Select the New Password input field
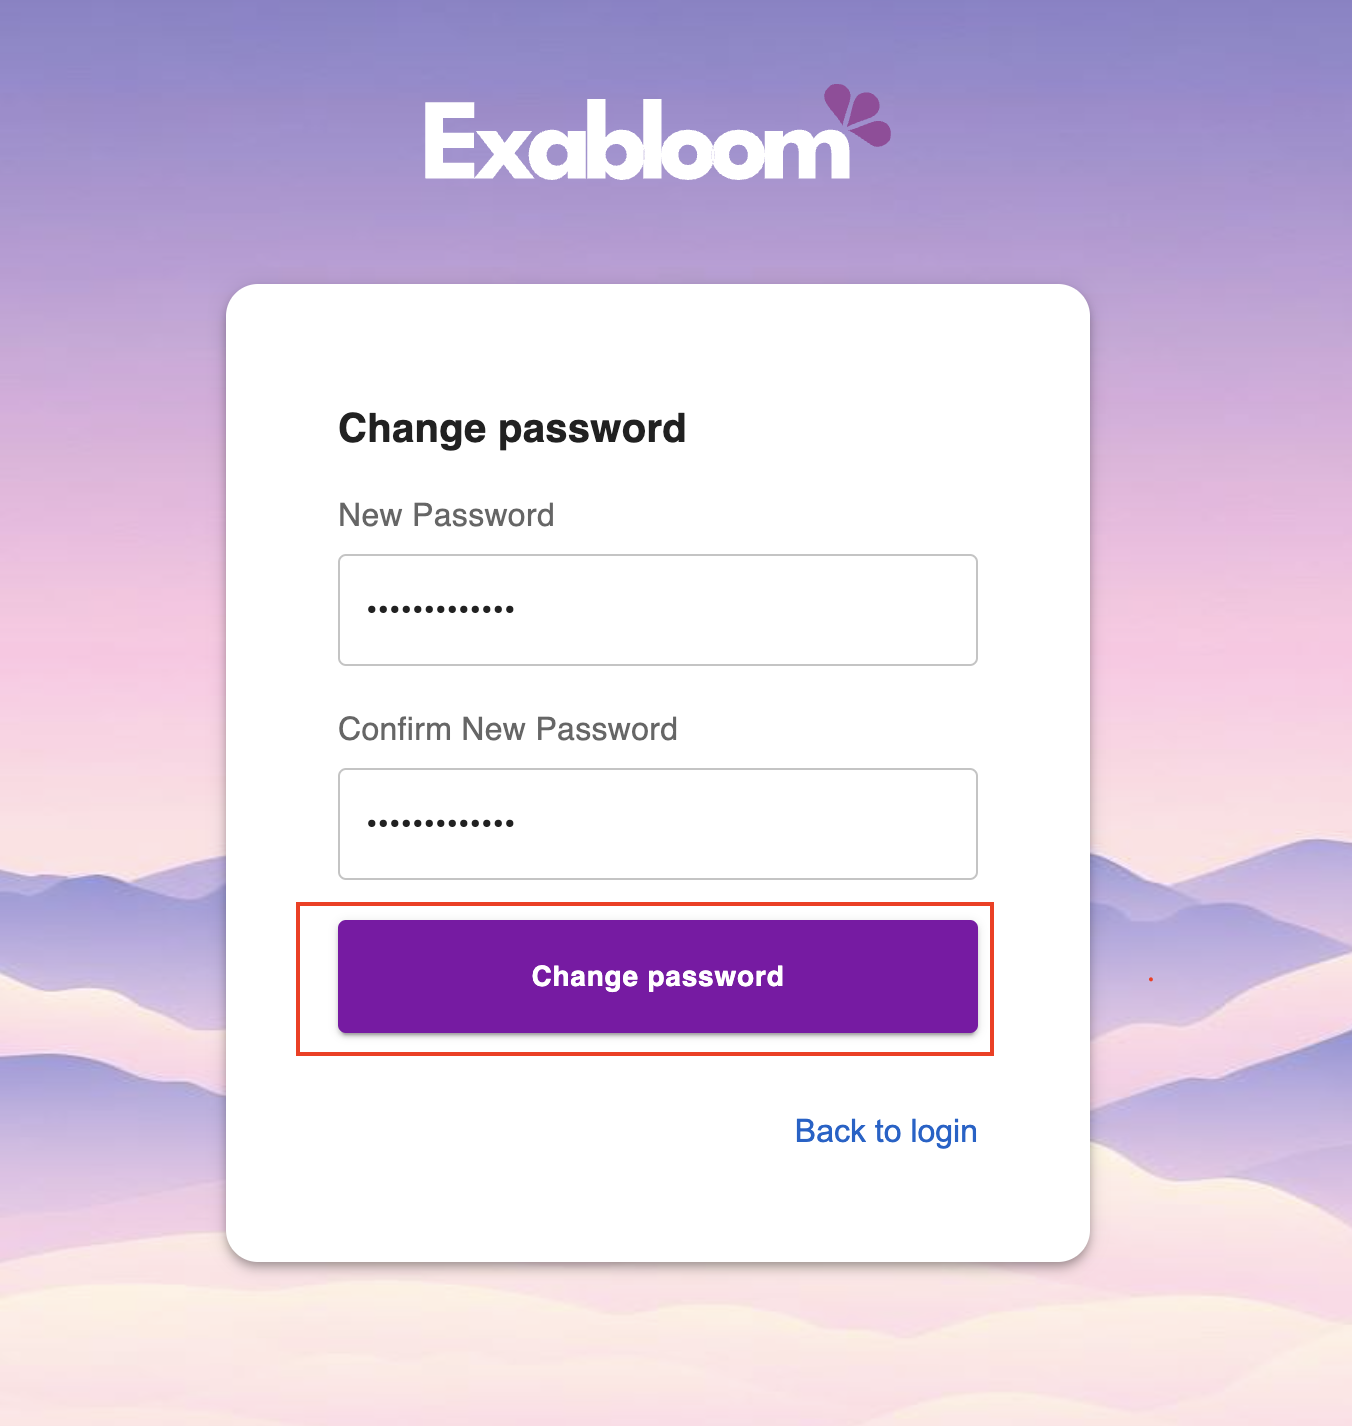 pyautogui.click(x=657, y=609)
